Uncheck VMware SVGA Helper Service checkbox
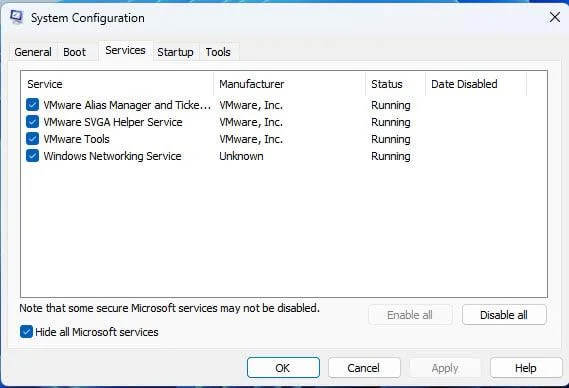Image resolution: width=569 pixels, height=388 pixels. (33, 122)
